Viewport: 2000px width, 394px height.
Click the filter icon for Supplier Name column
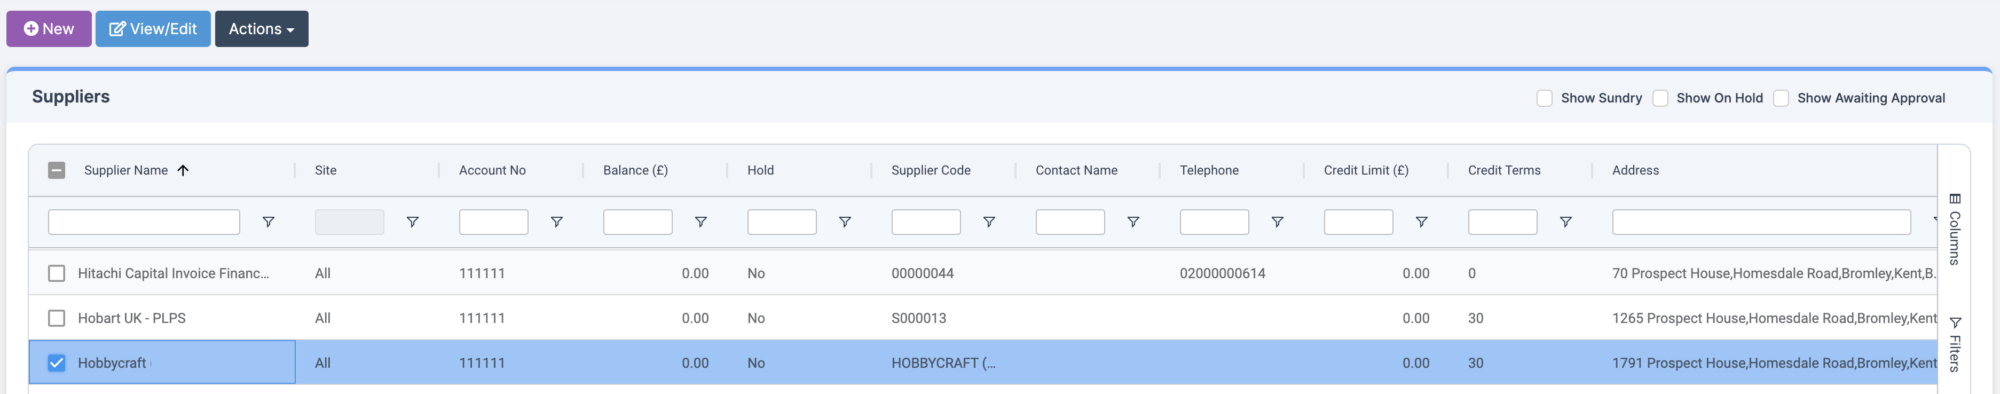(268, 222)
